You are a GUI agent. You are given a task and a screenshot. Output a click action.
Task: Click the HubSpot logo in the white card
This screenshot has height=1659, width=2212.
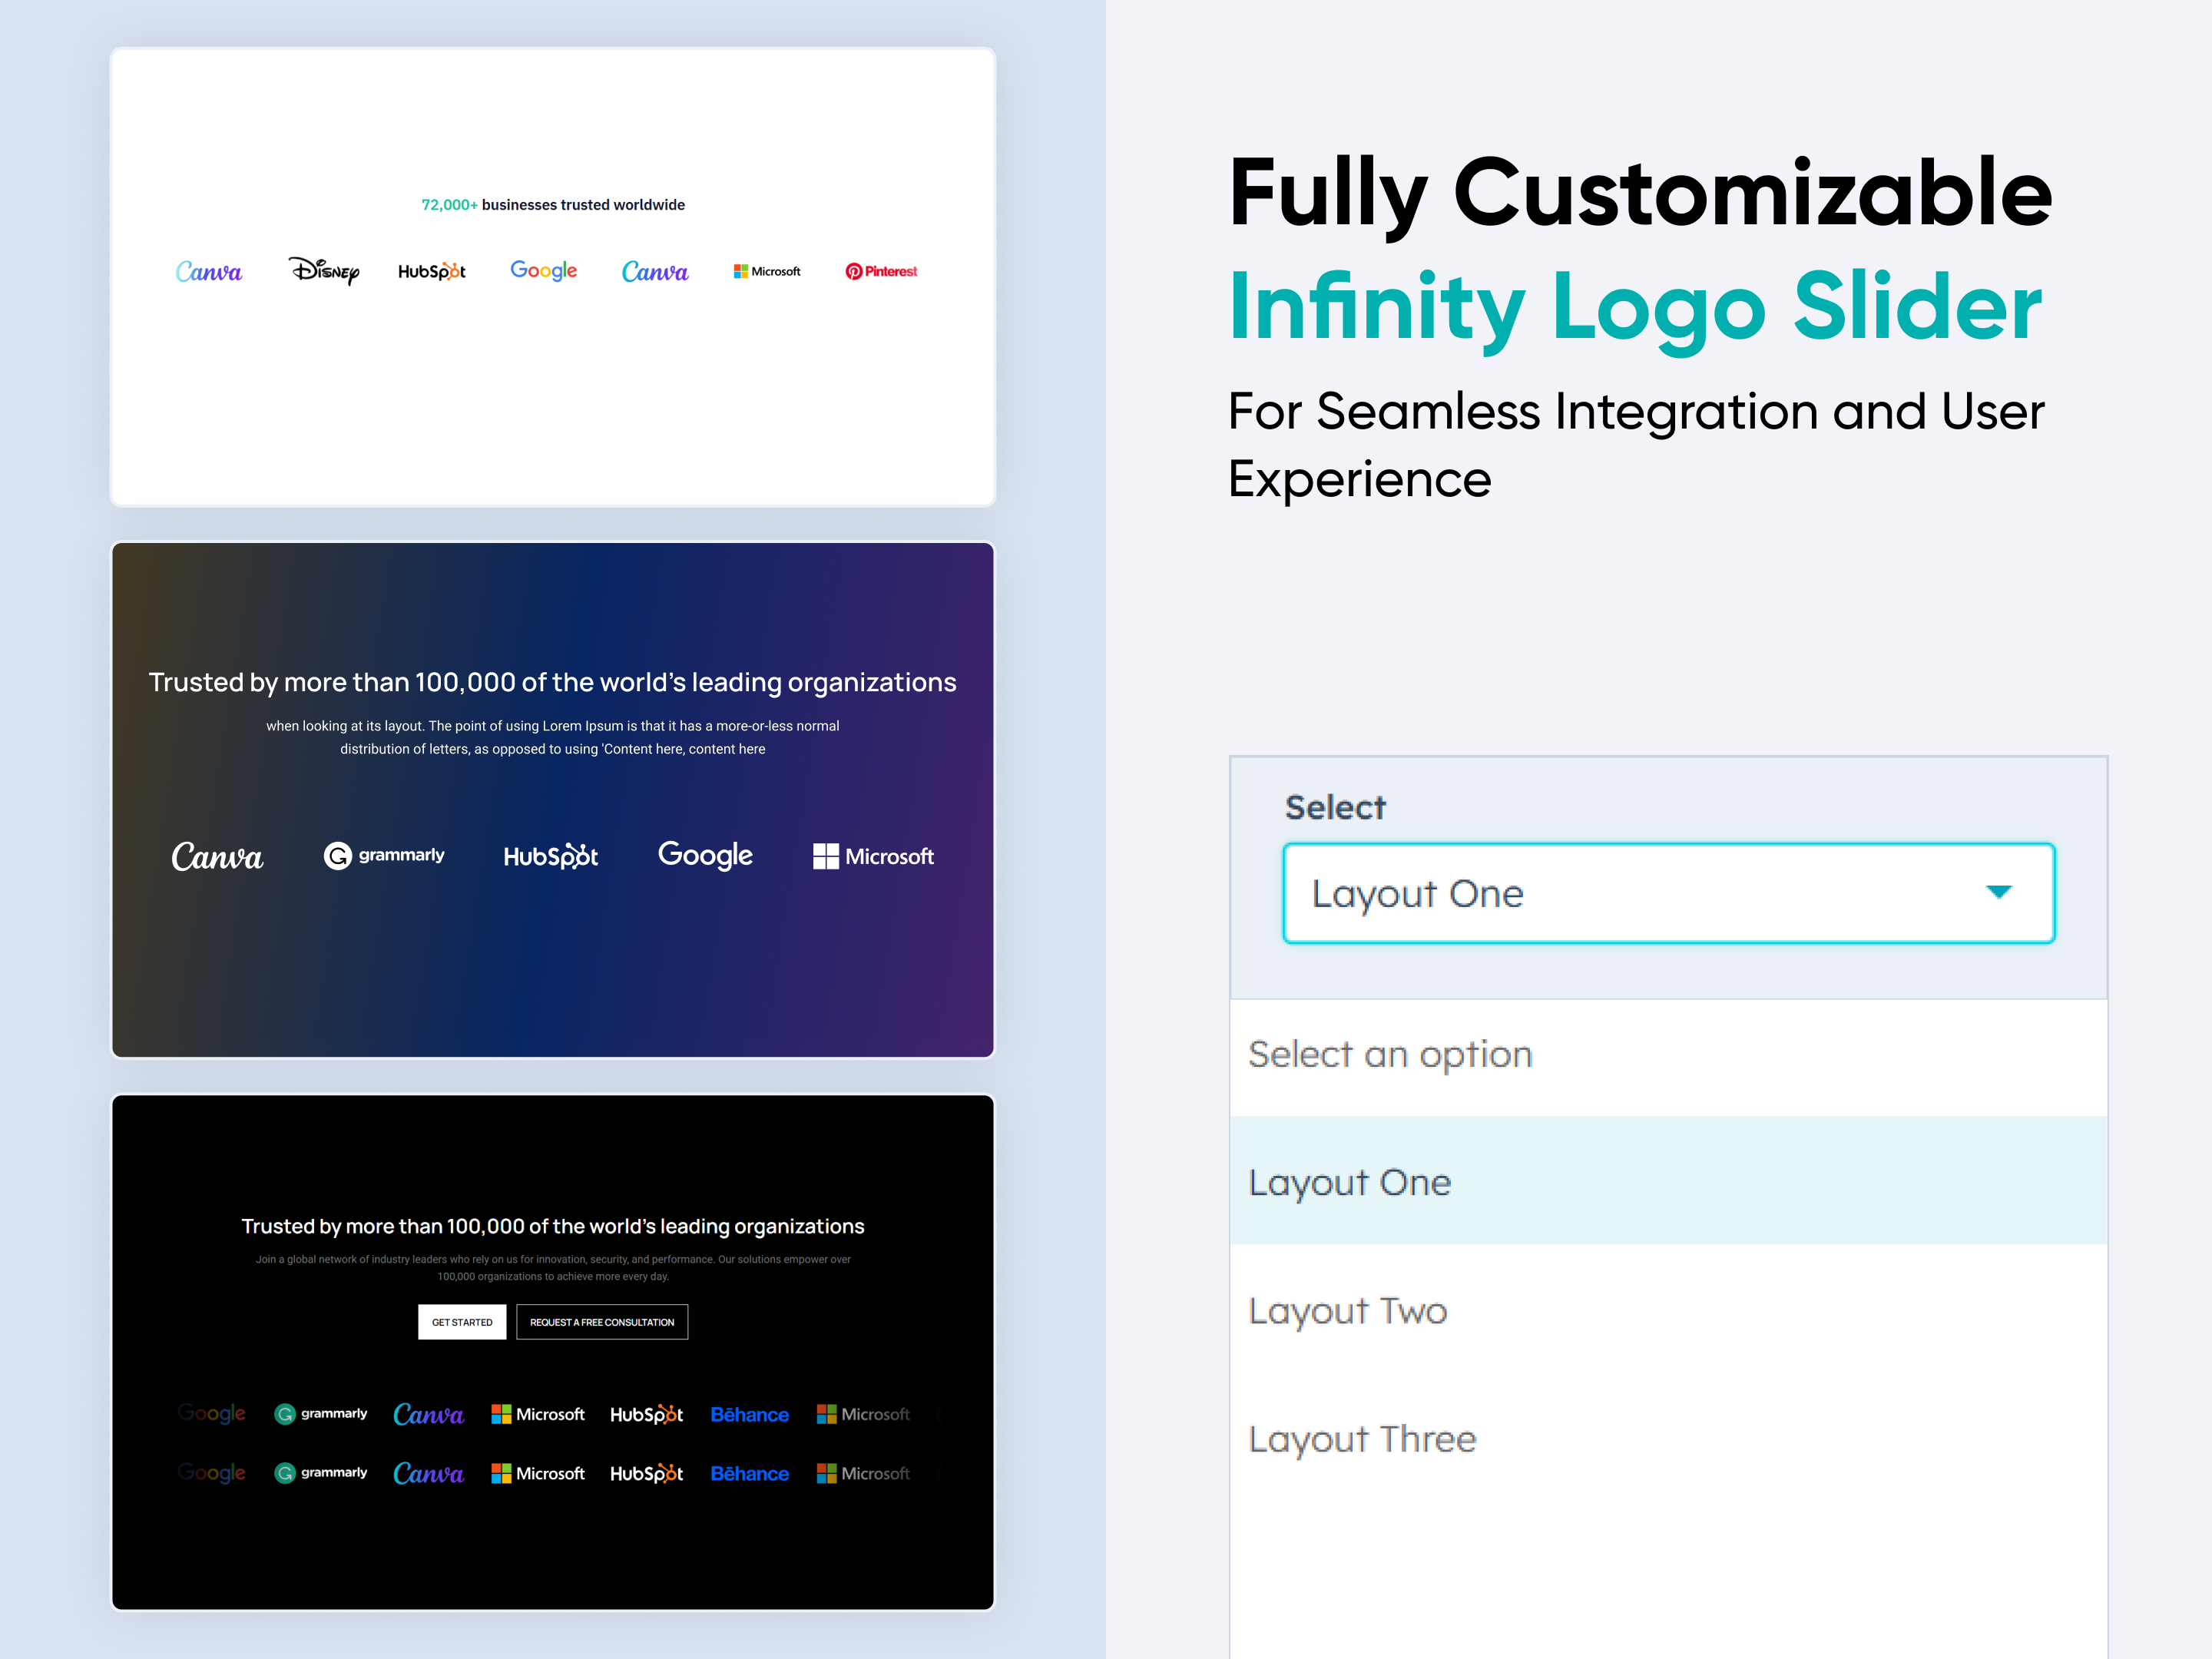432,271
